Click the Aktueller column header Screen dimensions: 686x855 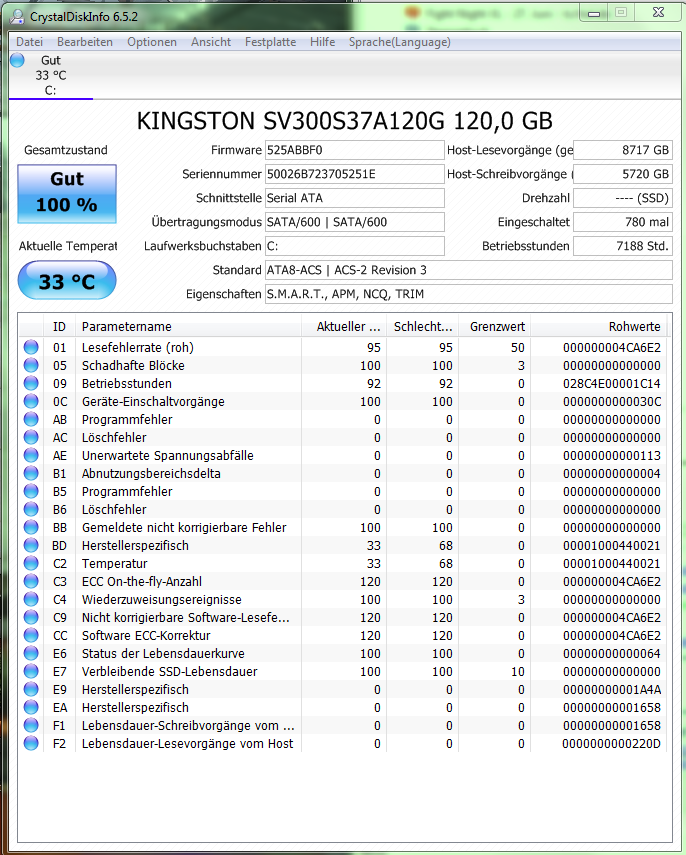(344, 327)
